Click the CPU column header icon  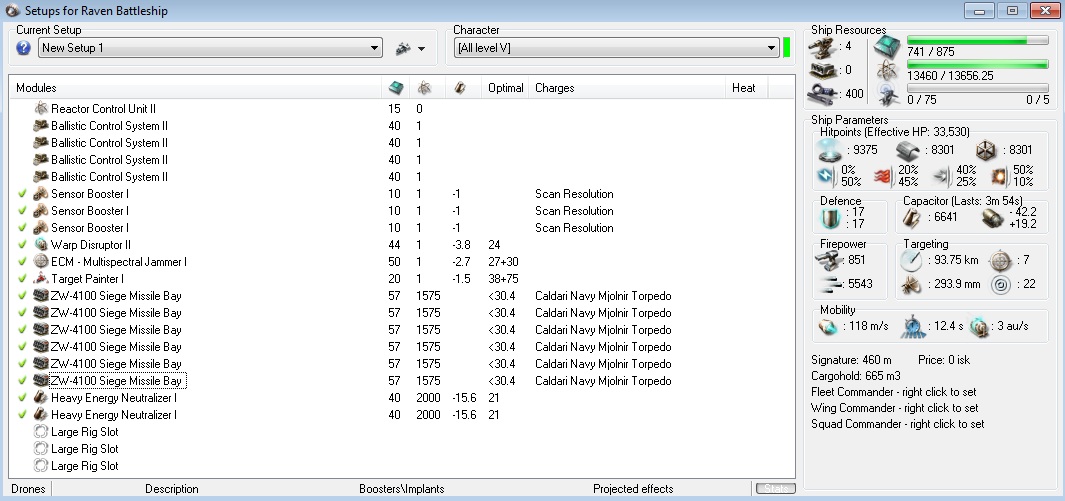click(x=395, y=88)
